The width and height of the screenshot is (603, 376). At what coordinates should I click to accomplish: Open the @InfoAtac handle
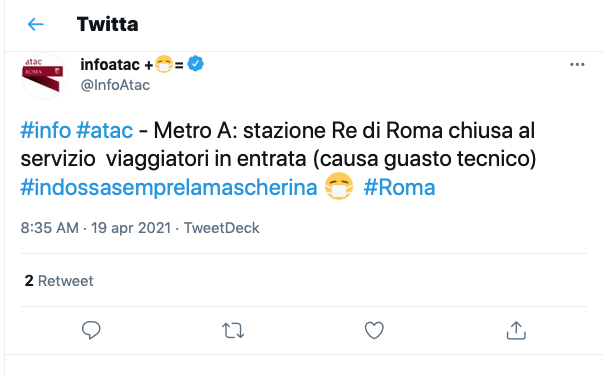click(x=115, y=85)
